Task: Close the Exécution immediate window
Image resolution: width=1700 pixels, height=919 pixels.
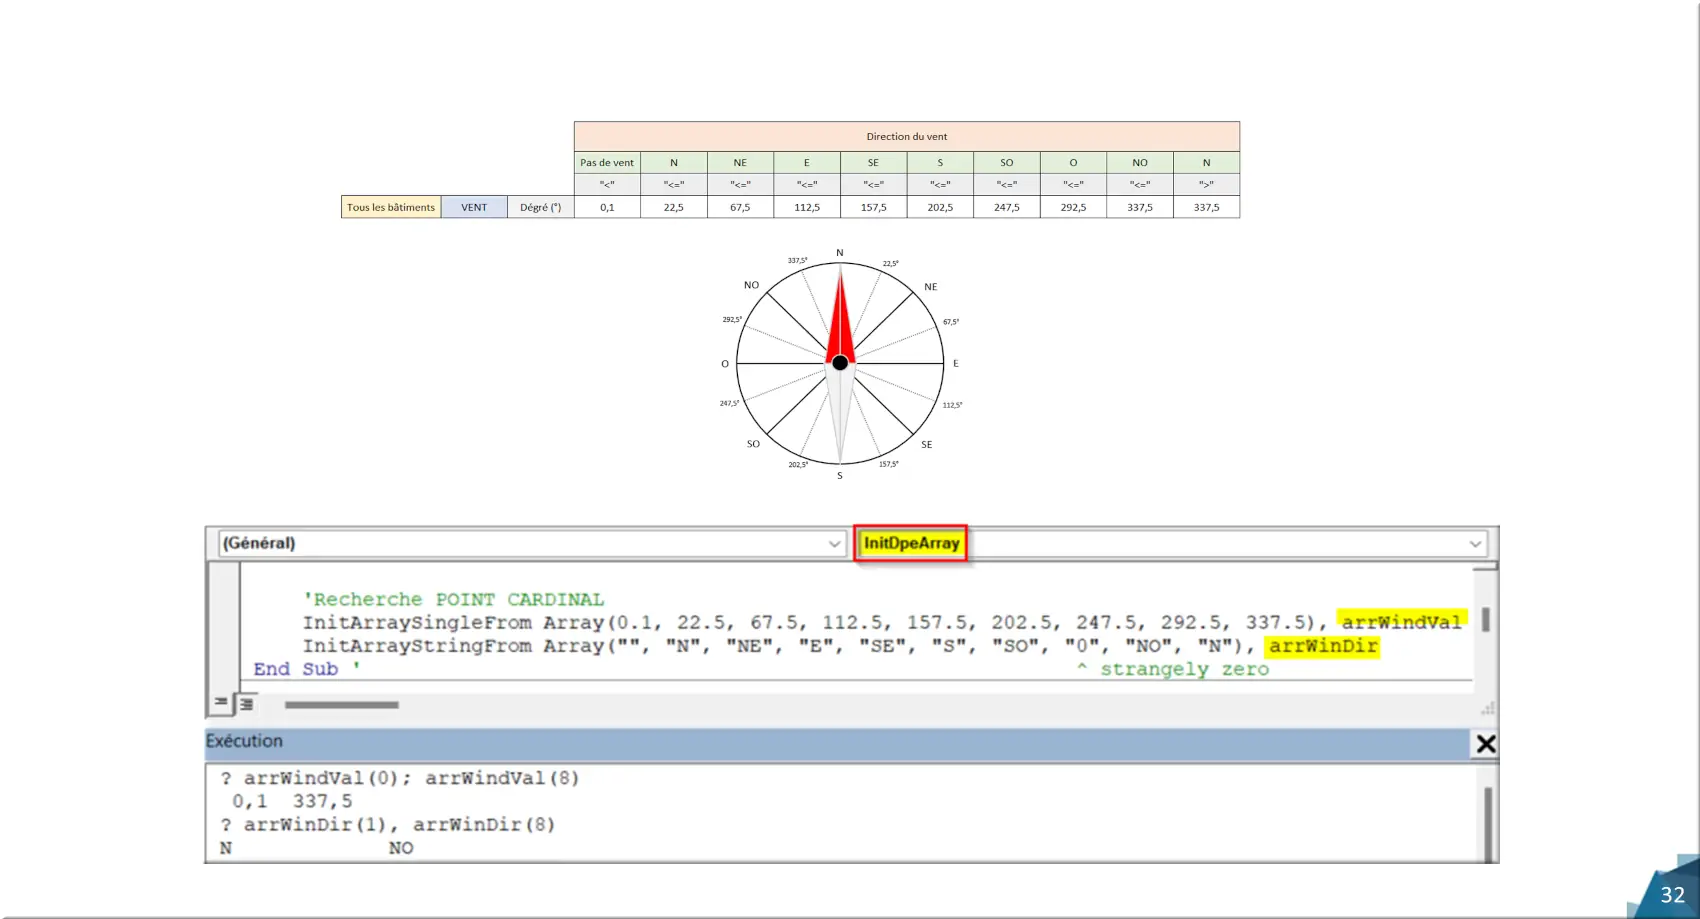Action: 1486,743
